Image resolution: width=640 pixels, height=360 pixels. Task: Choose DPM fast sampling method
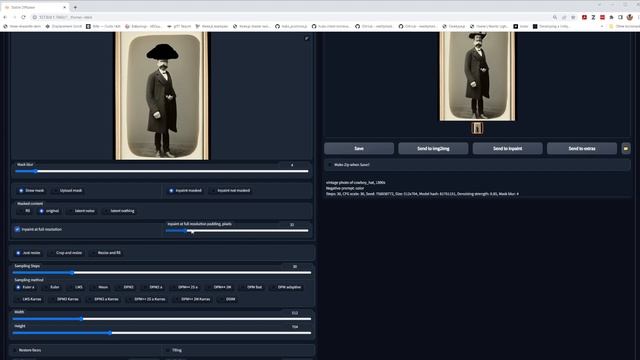(x=251, y=287)
